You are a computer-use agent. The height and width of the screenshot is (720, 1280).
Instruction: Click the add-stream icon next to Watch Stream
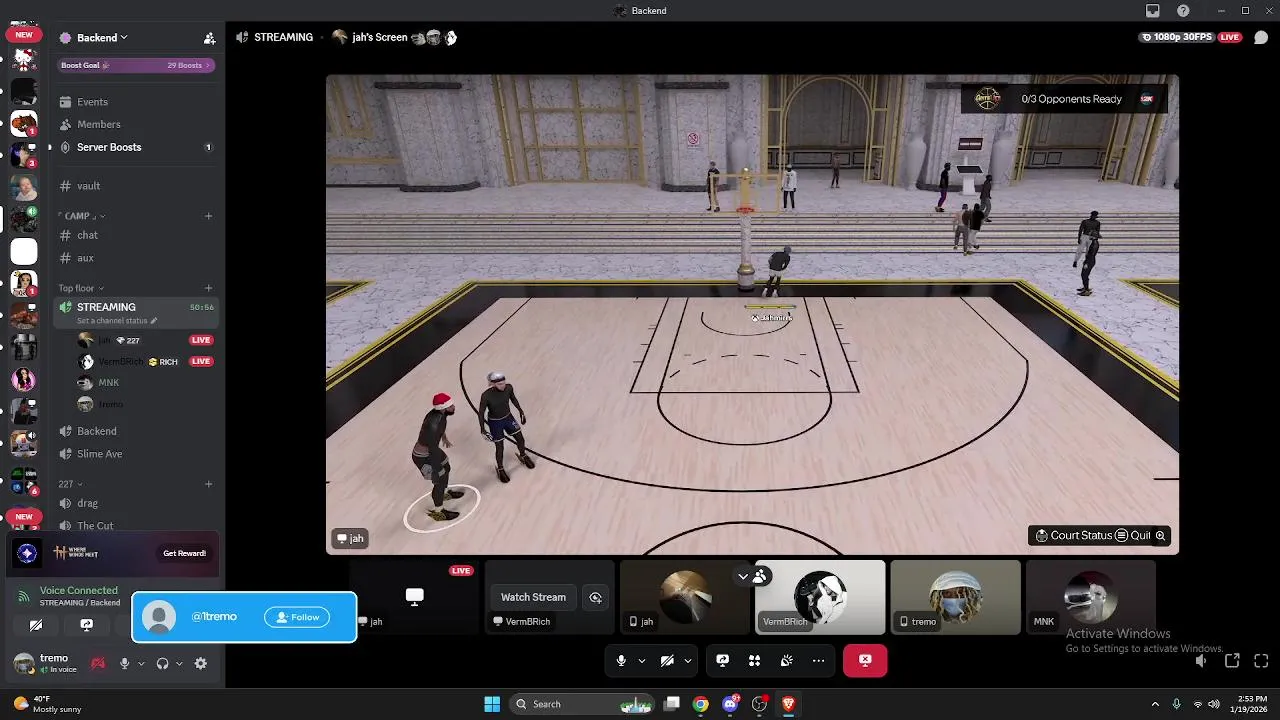click(x=595, y=597)
